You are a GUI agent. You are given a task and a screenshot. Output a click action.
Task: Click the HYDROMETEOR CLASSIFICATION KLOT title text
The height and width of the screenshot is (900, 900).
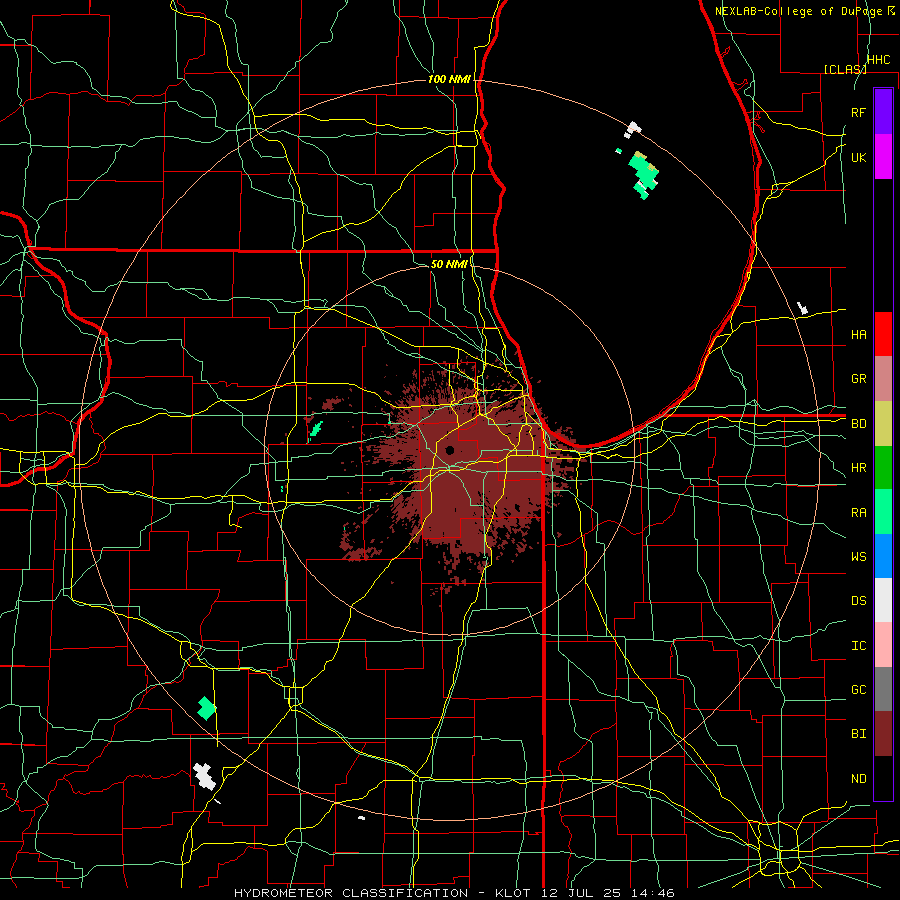tap(454, 893)
